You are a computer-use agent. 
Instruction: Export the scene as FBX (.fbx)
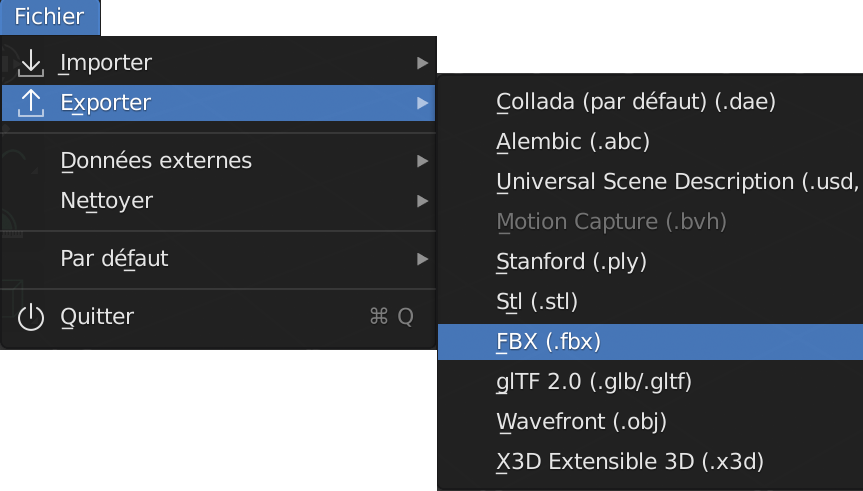click(x=548, y=342)
